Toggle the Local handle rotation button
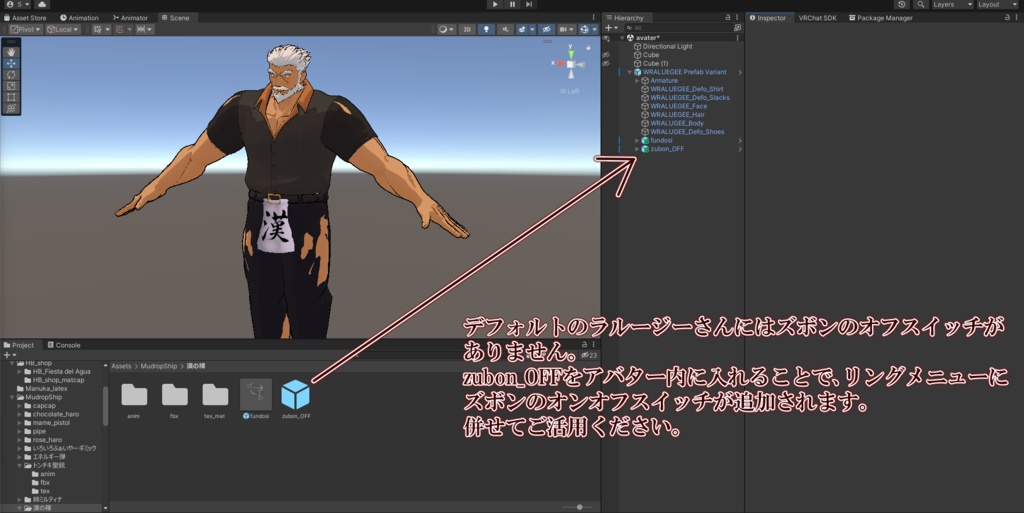Screen dimensions: 1024x513 [x=63, y=29]
